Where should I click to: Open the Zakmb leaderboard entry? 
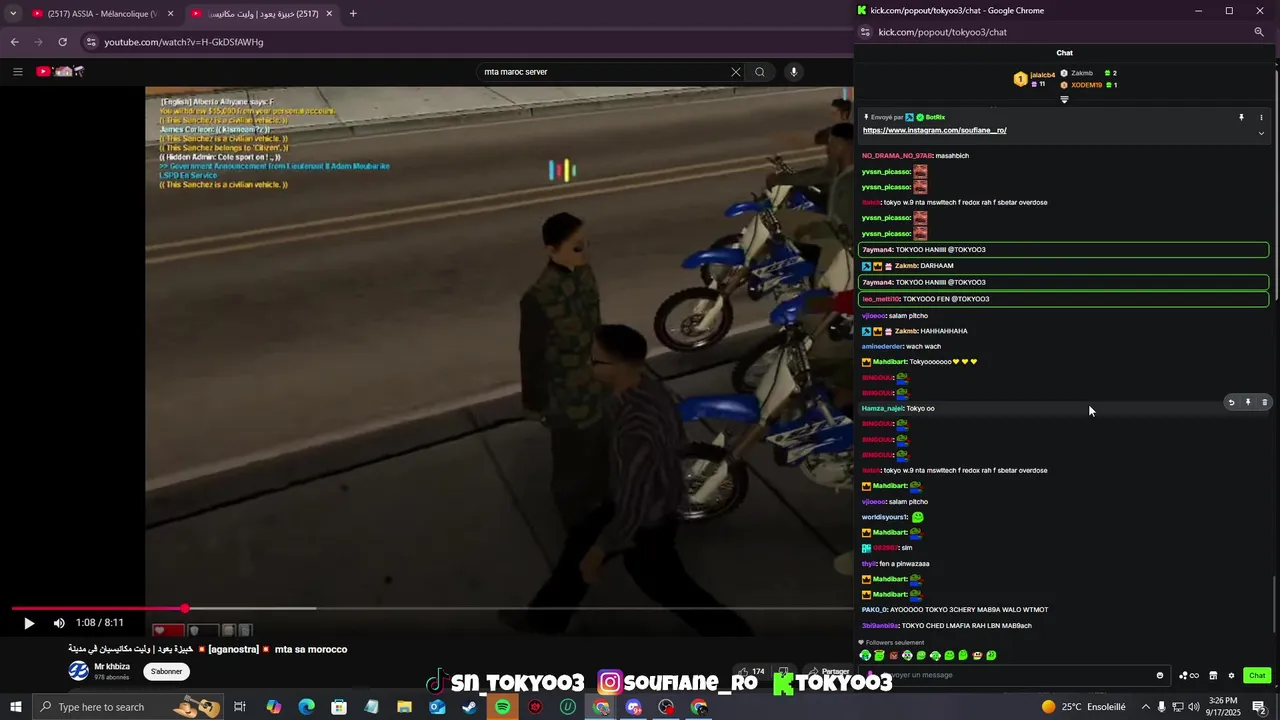[x=1088, y=73]
